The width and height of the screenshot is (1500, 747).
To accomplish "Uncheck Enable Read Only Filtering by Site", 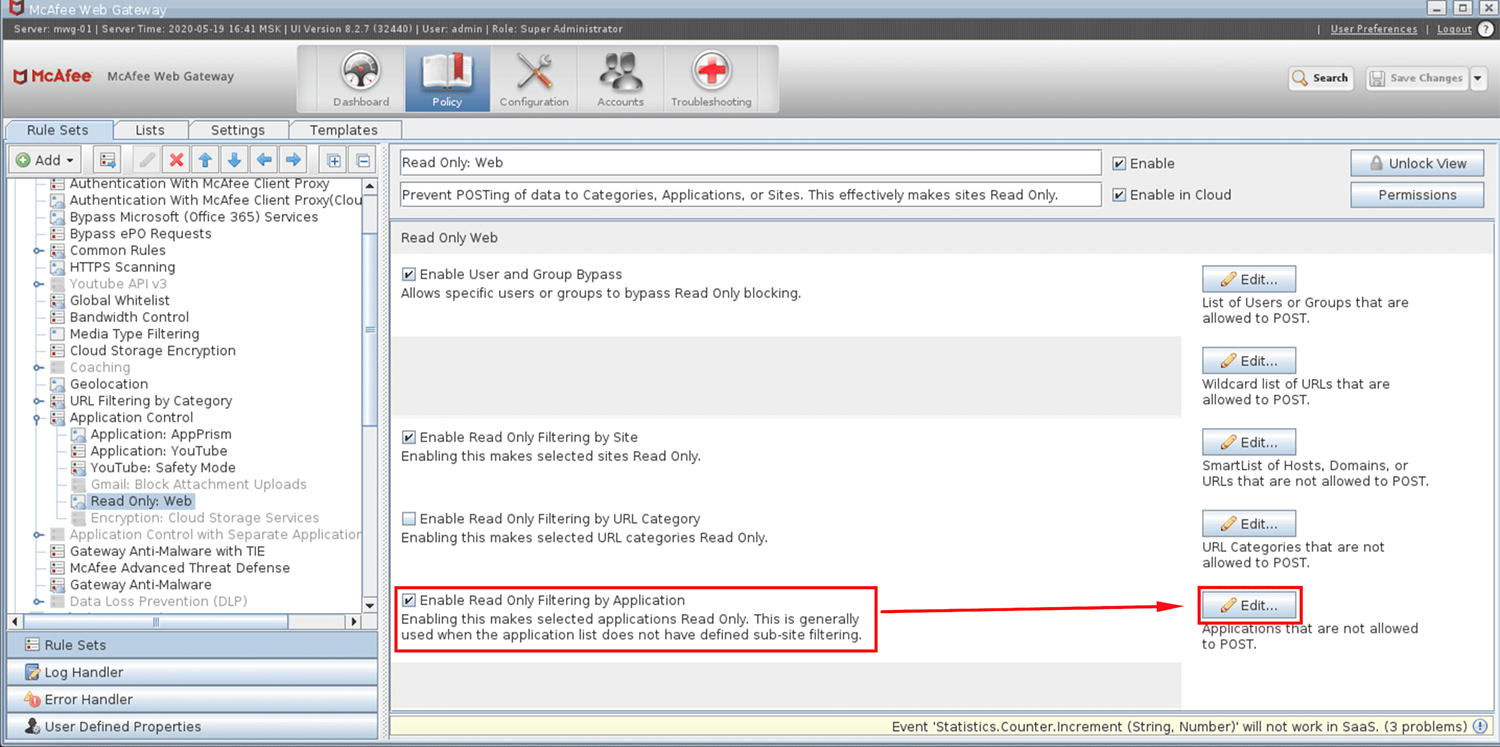I will click(x=408, y=437).
